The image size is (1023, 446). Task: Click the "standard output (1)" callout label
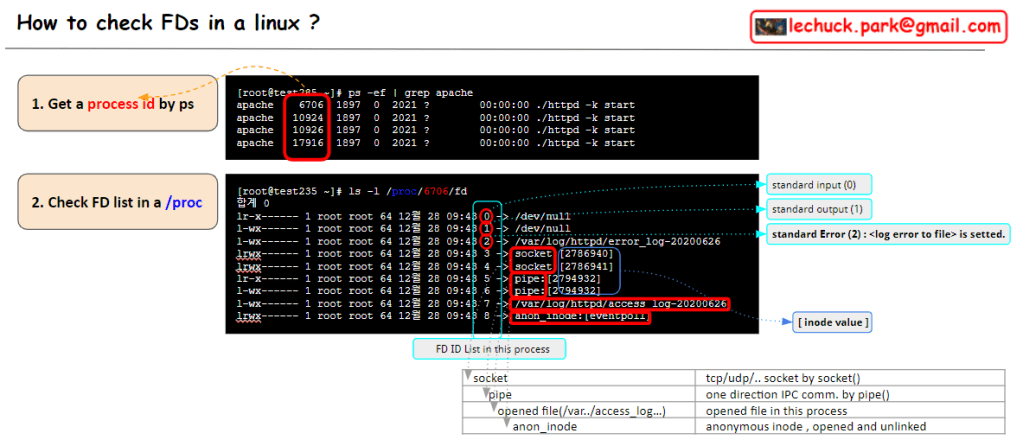click(x=818, y=209)
